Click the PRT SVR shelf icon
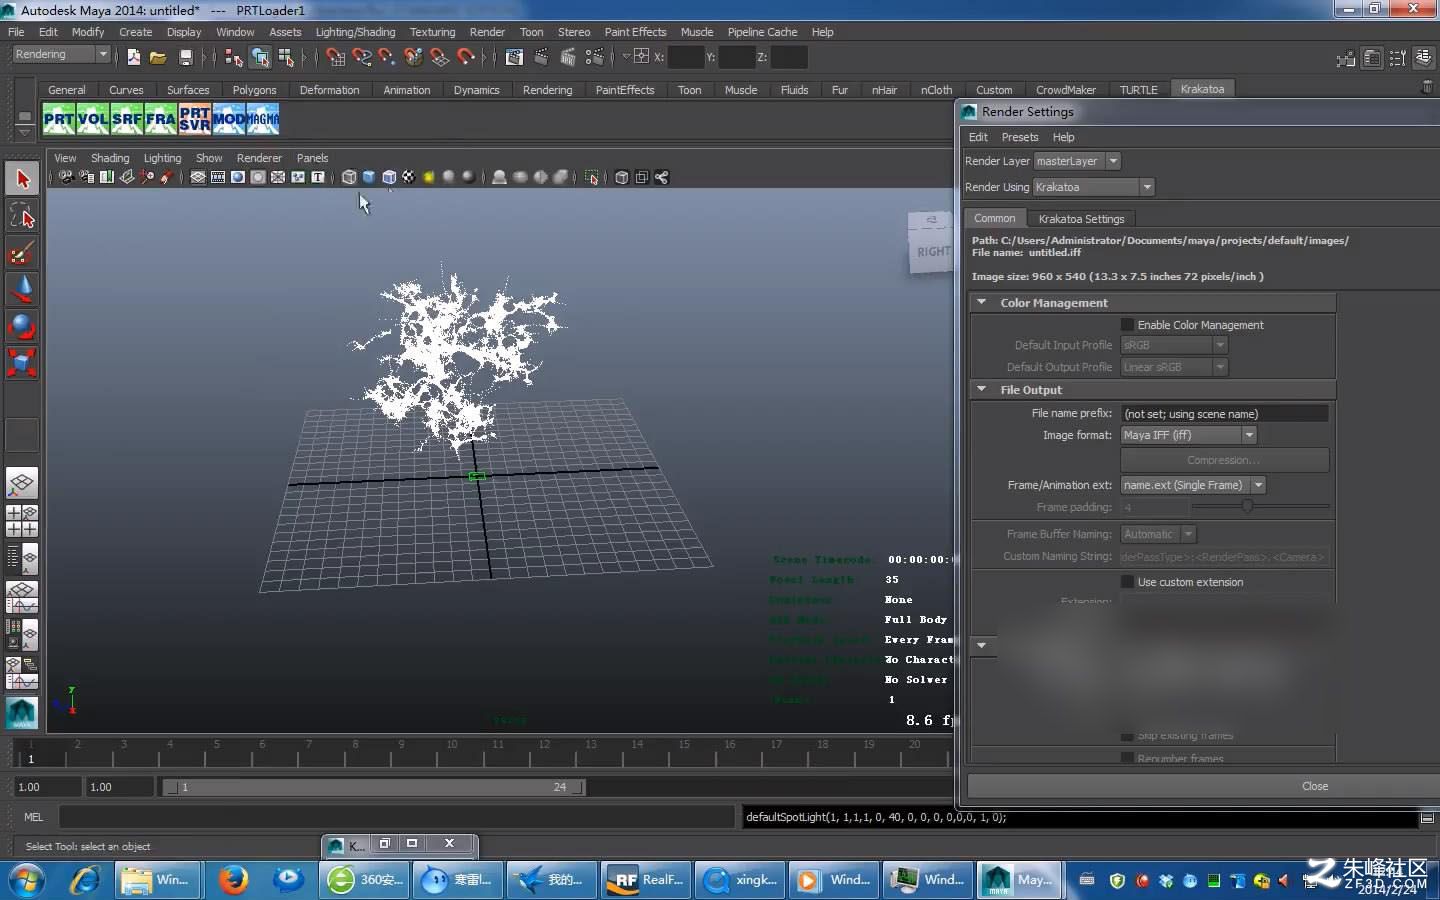1440x900 pixels. pos(195,119)
